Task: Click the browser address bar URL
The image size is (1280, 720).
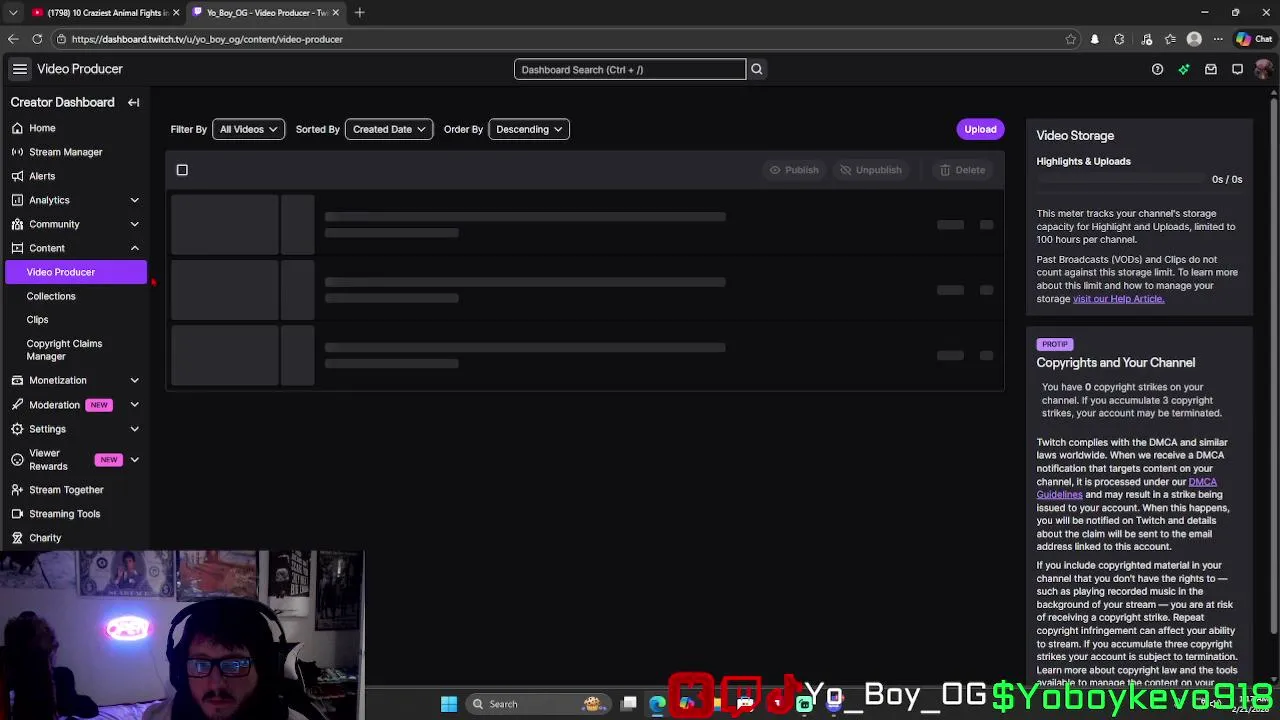Action: [207, 39]
